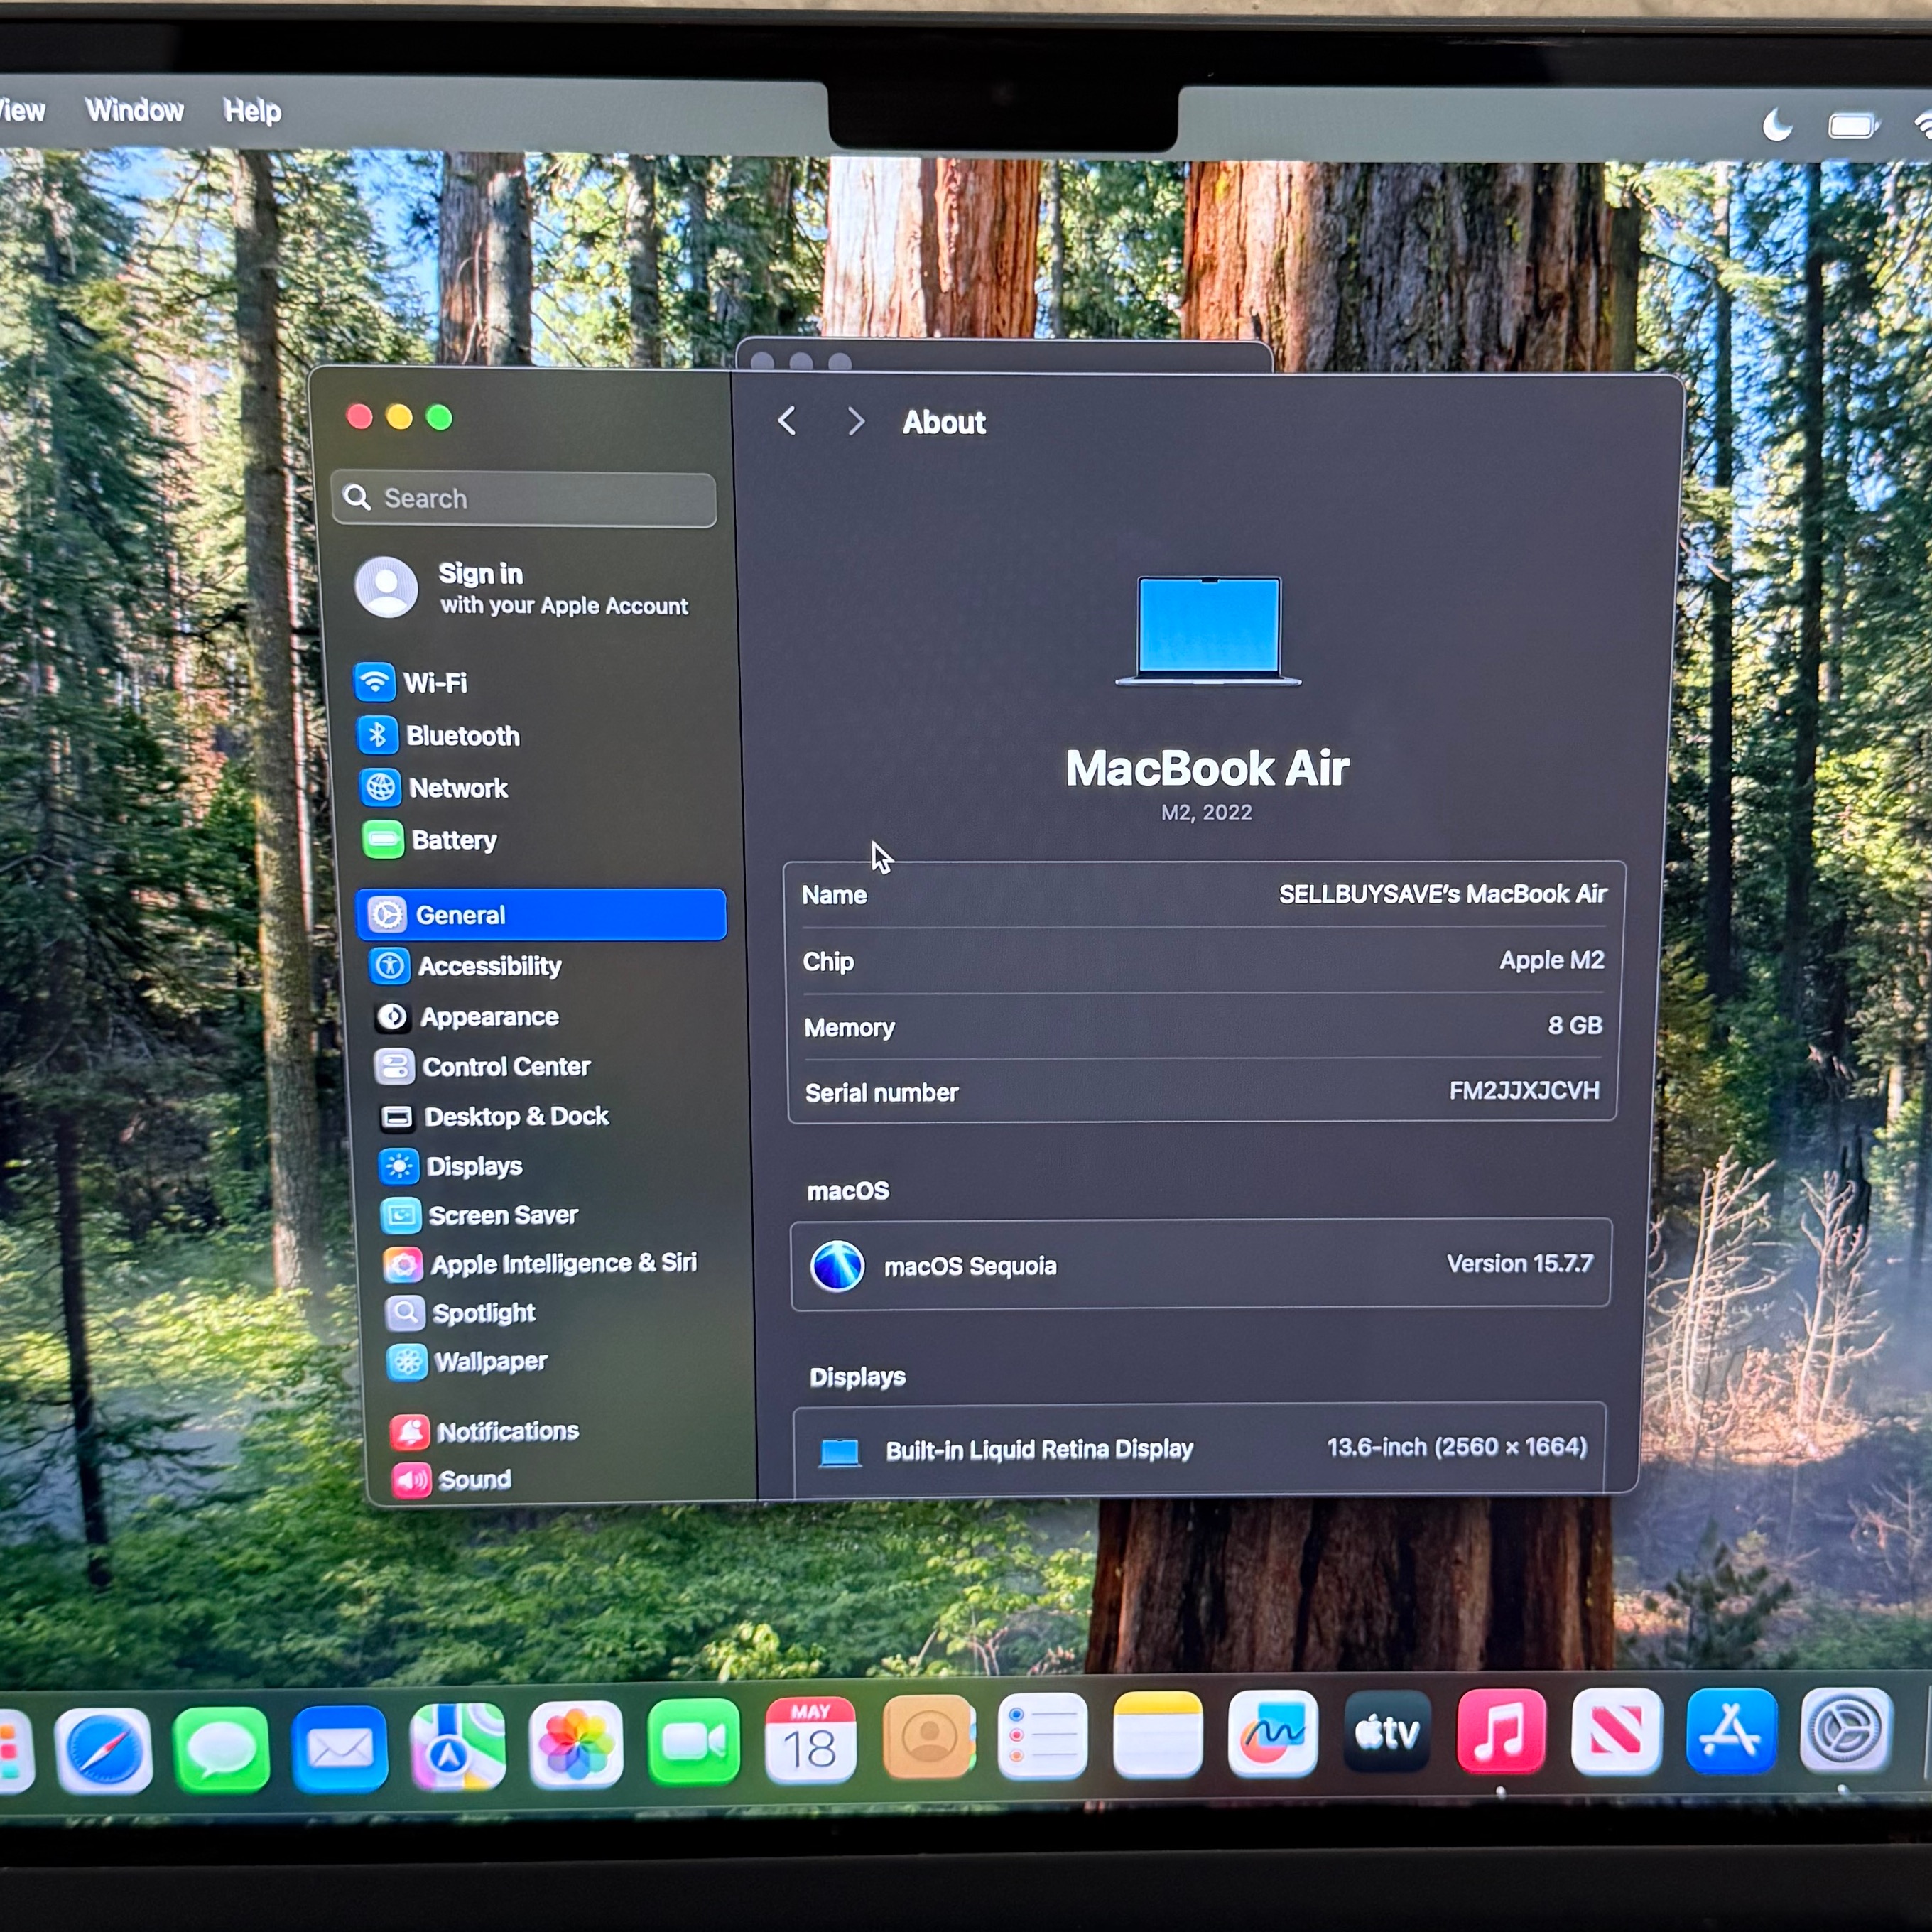The image size is (1932, 1932).
Task: Open Wallpaper settings
Action: click(x=468, y=1362)
